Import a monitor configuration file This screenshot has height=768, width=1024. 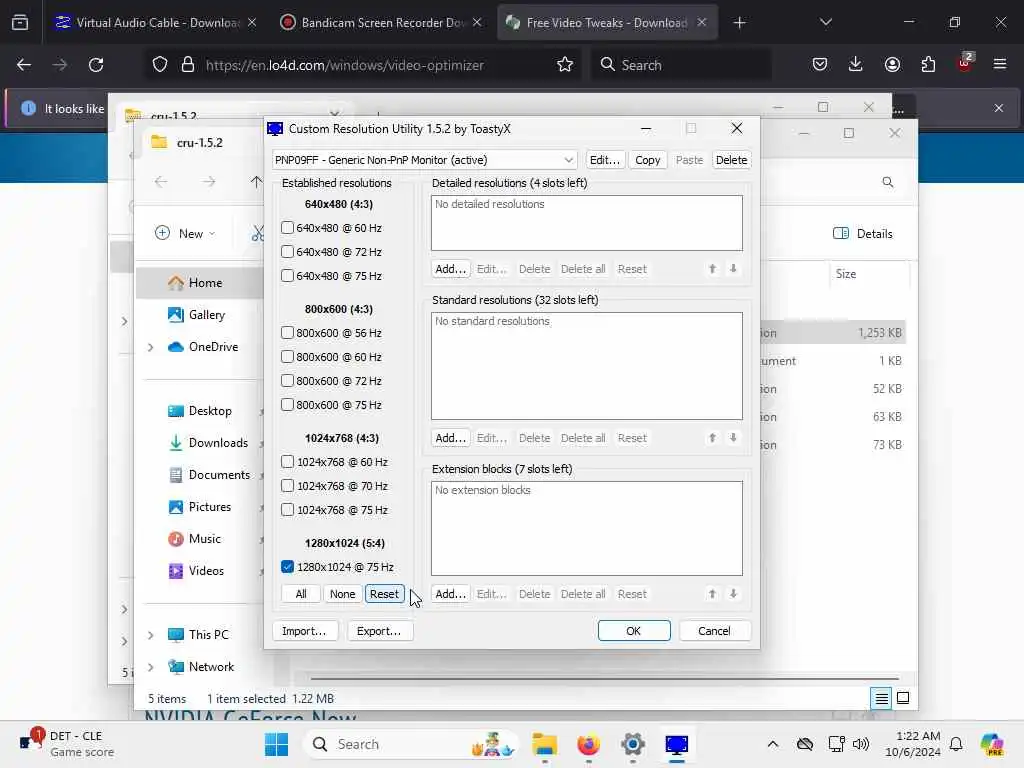(304, 632)
